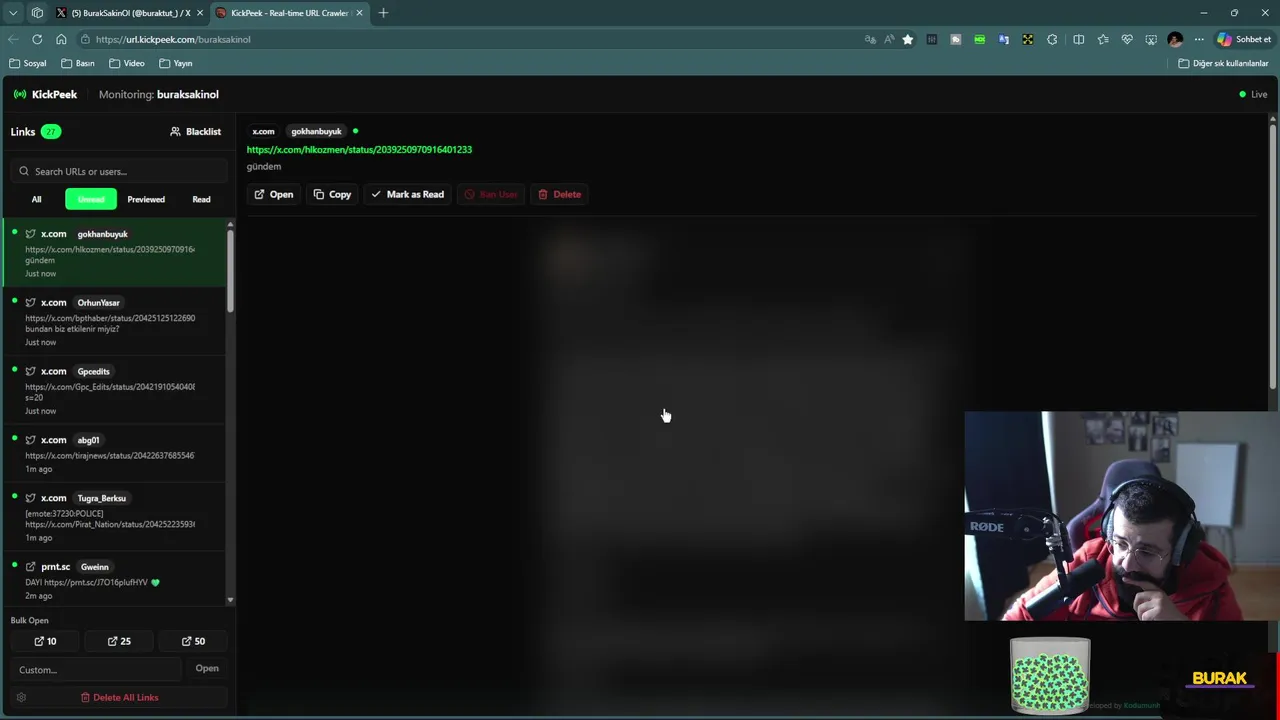1280x720 pixels.
Task: Click the translate page icon
Action: 870,39
